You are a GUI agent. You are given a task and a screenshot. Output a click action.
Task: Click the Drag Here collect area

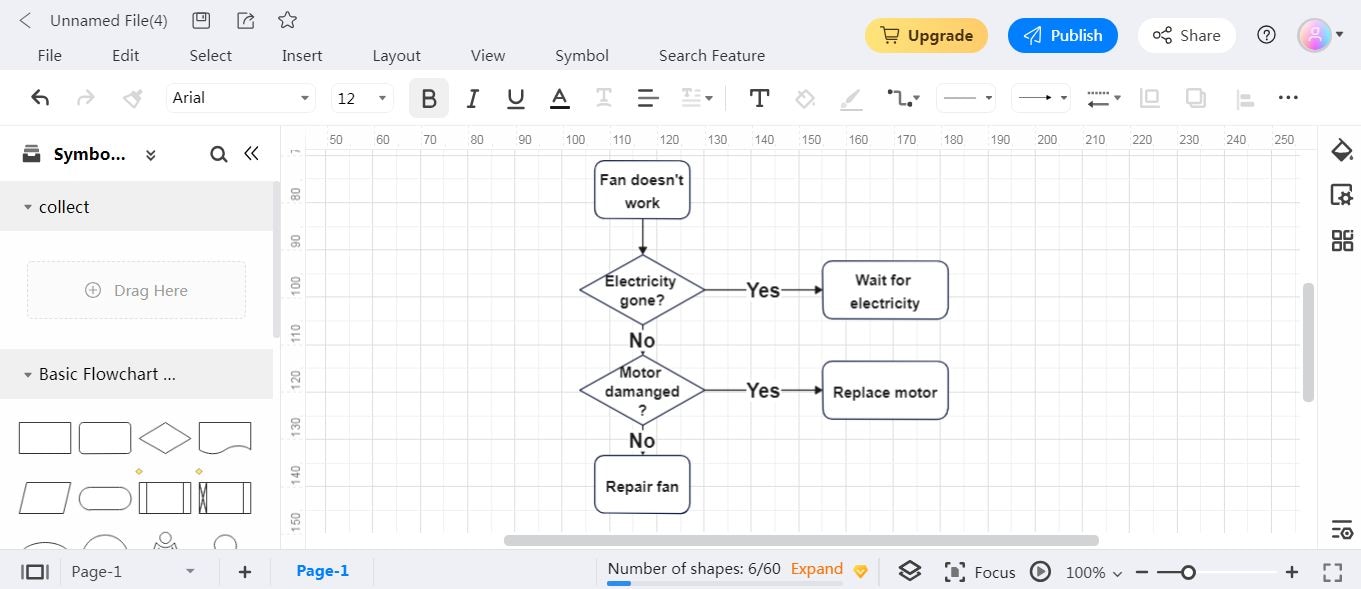pyautogui.click(x=136, y=290)
